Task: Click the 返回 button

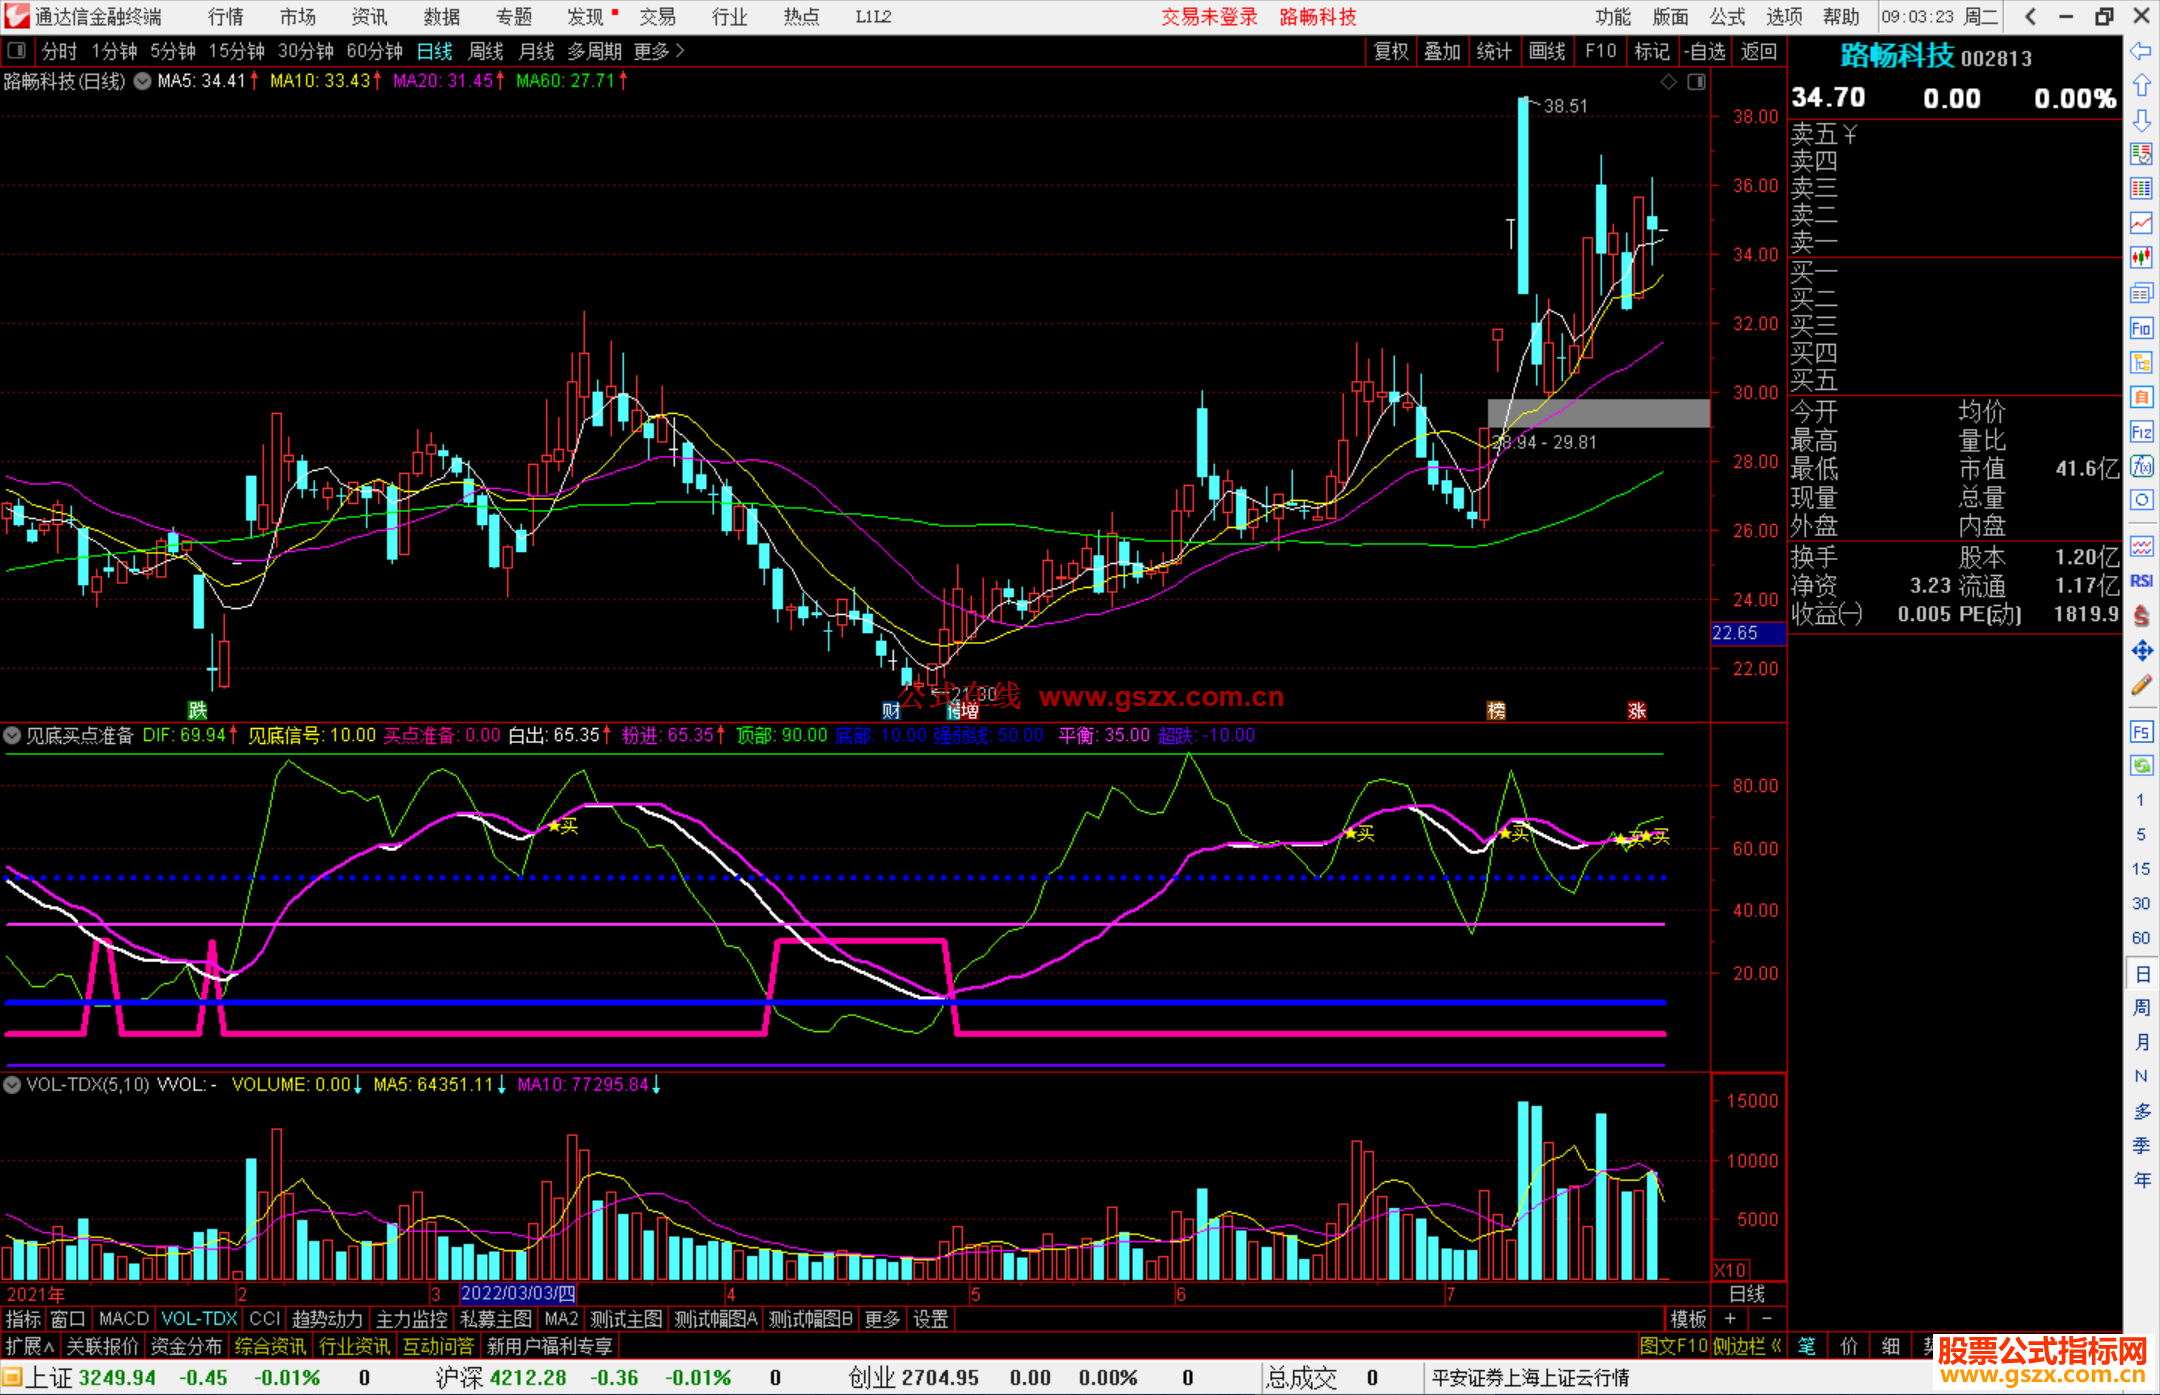Action: [1758, 51]
